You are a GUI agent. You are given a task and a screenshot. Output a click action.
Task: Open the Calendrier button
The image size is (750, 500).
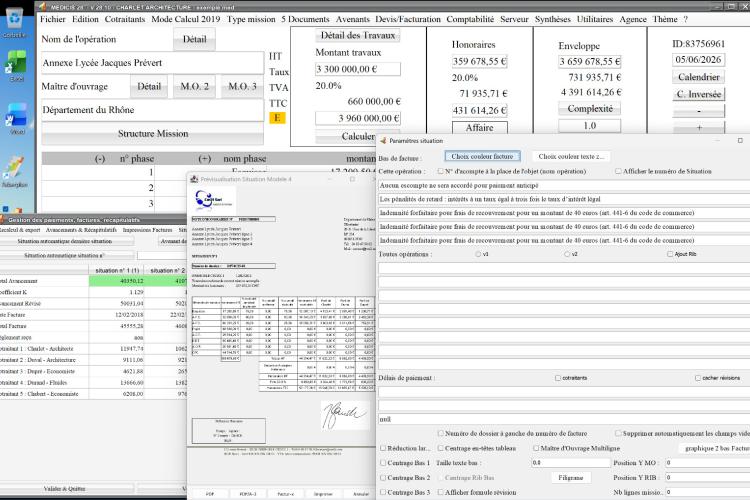tap(698, 77)
